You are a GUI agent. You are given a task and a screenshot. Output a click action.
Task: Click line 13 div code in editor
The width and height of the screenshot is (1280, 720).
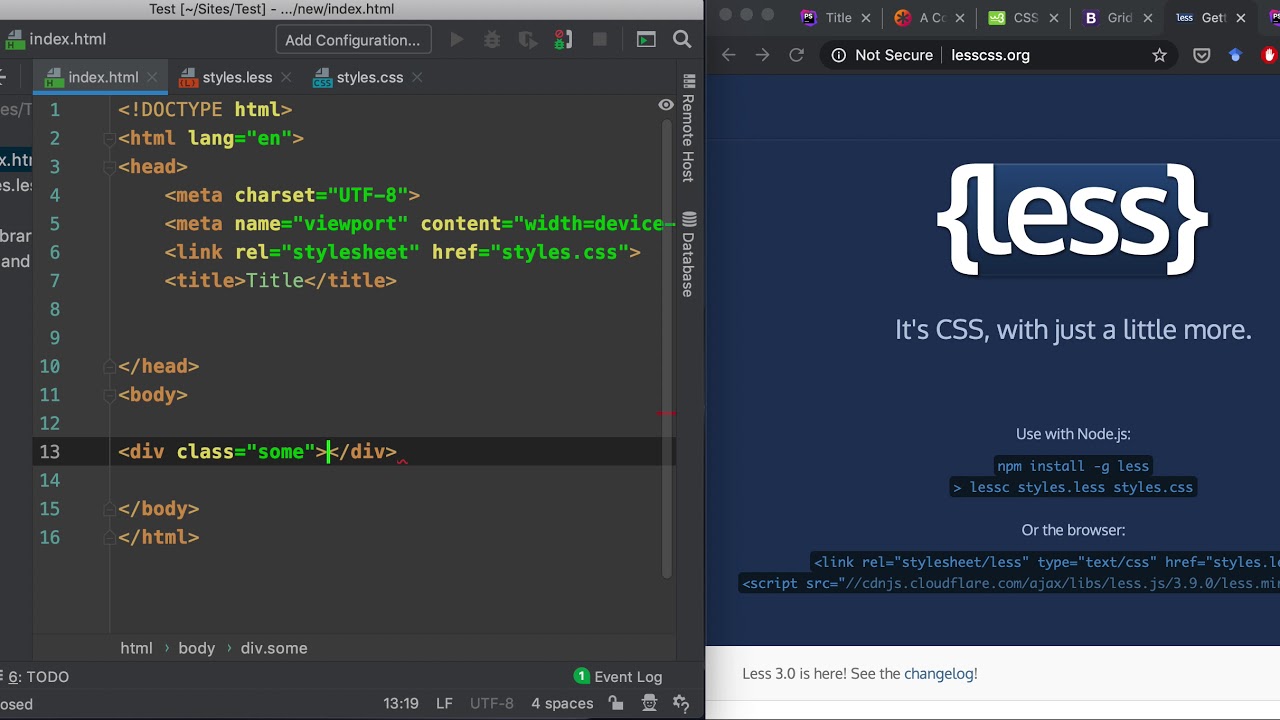(x=257, y=452)
